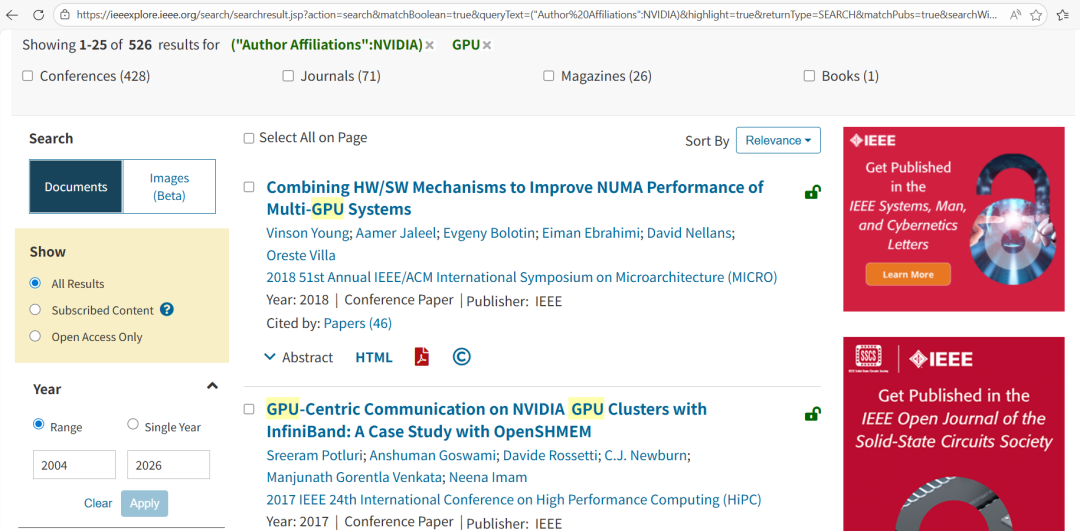Image resolution: width=1080 pixels, height=531 pixels.
Task: Click open access lock icon of NUMA paper
Action: point(813,192)
